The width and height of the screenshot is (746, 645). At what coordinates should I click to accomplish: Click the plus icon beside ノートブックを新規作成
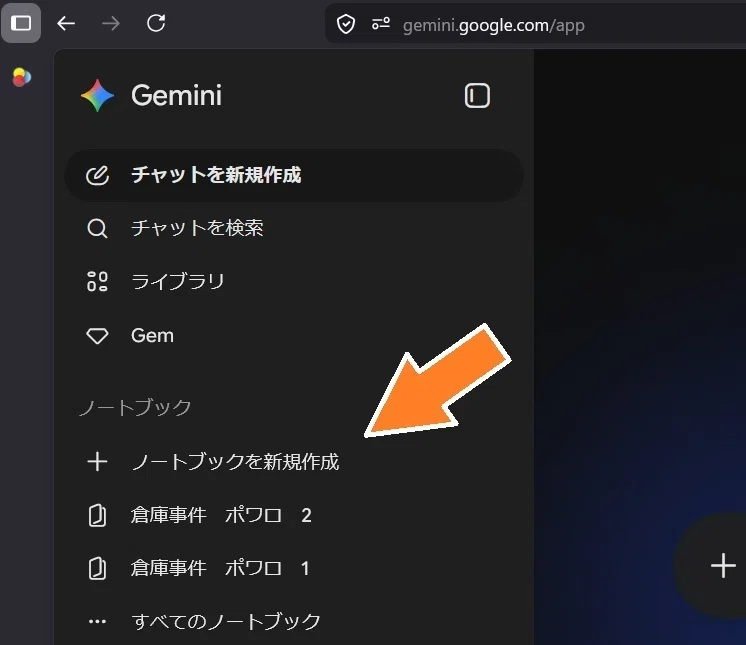[x=98, y=462]
